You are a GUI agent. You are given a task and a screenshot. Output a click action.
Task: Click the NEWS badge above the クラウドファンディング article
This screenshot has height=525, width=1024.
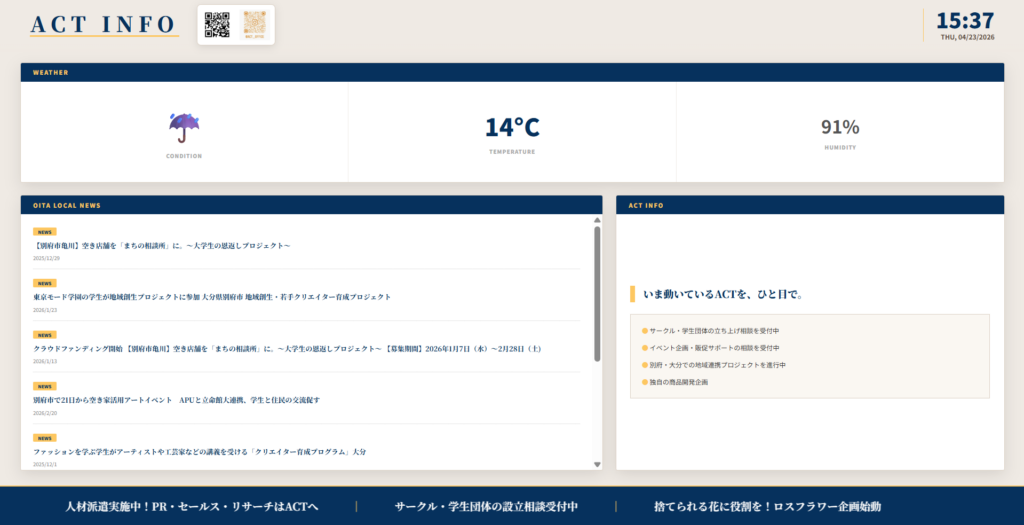[x=45, y=335]
